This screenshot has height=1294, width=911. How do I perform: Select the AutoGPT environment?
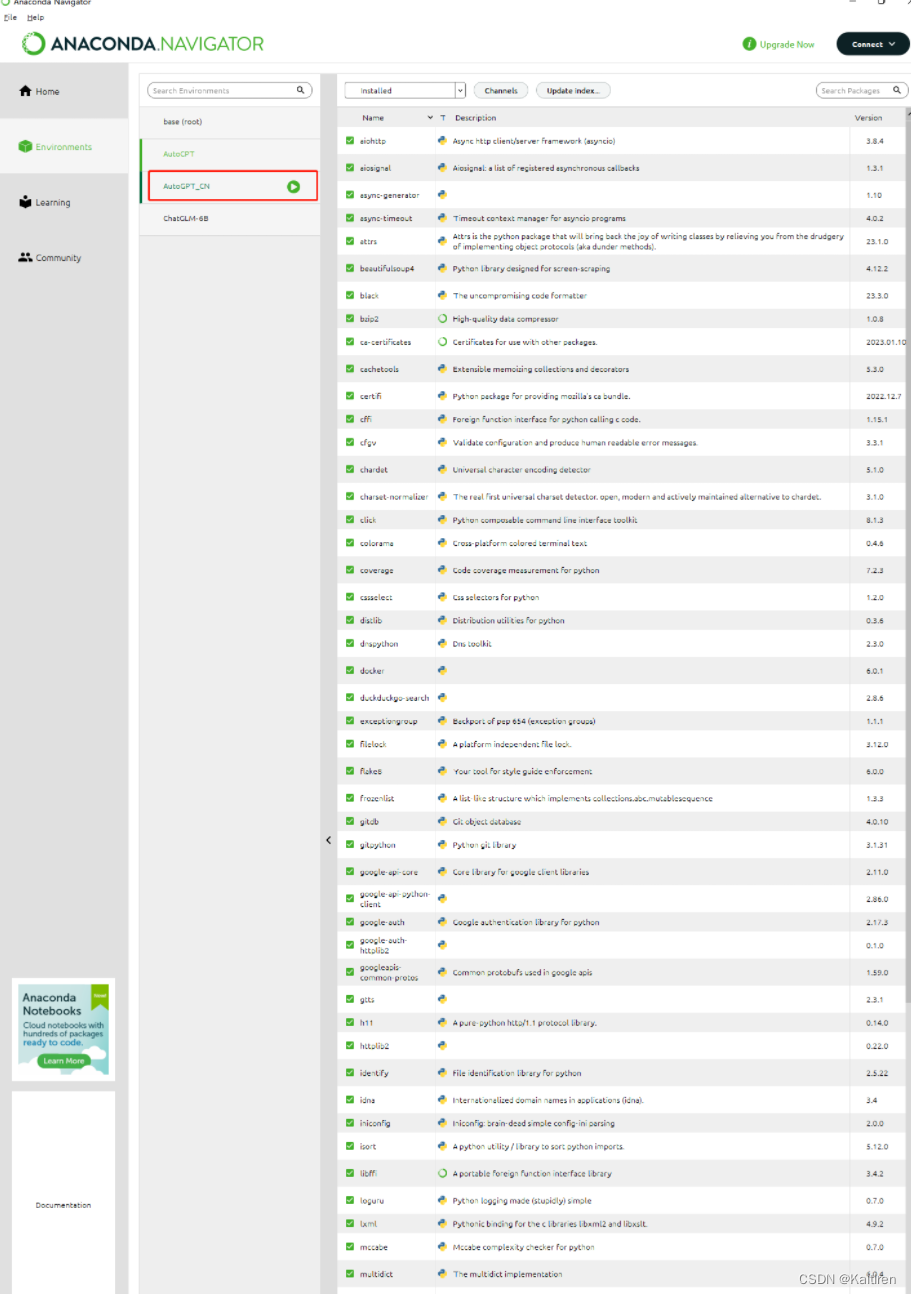[x=231, y=154]
